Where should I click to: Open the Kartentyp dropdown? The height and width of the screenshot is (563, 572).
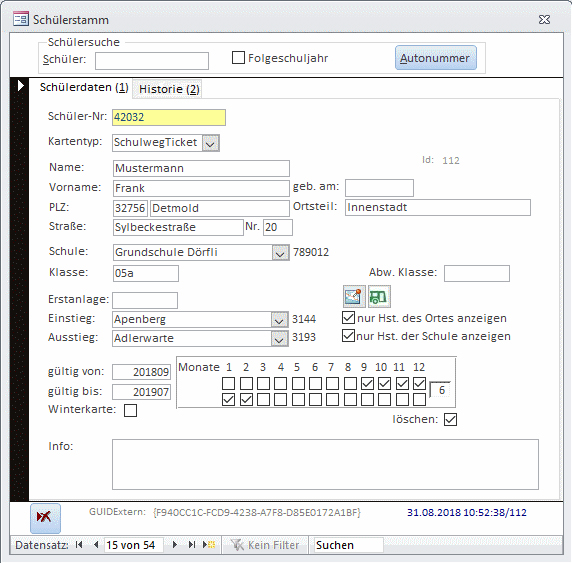pyautogui.click(x=210, y=143)
